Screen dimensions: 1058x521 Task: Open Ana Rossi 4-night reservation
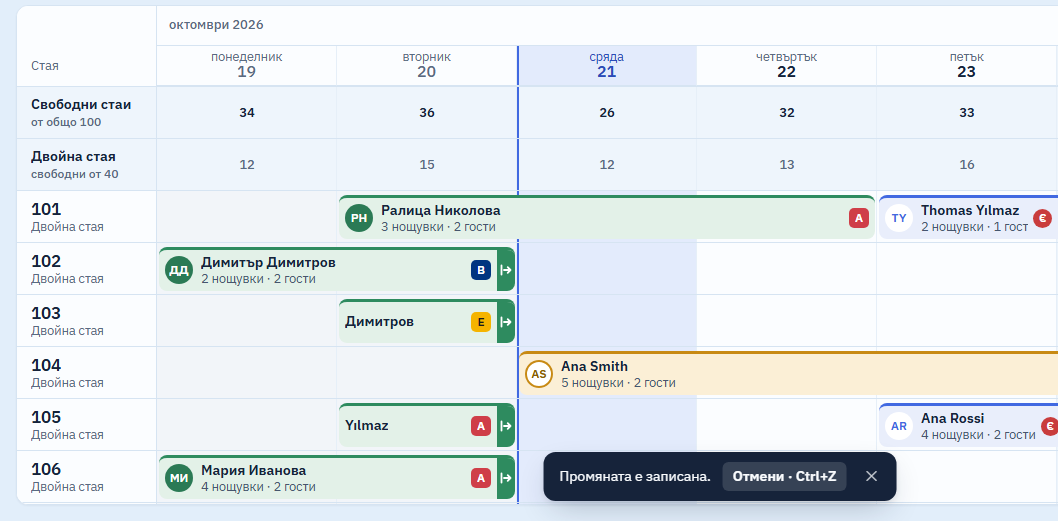968,425
